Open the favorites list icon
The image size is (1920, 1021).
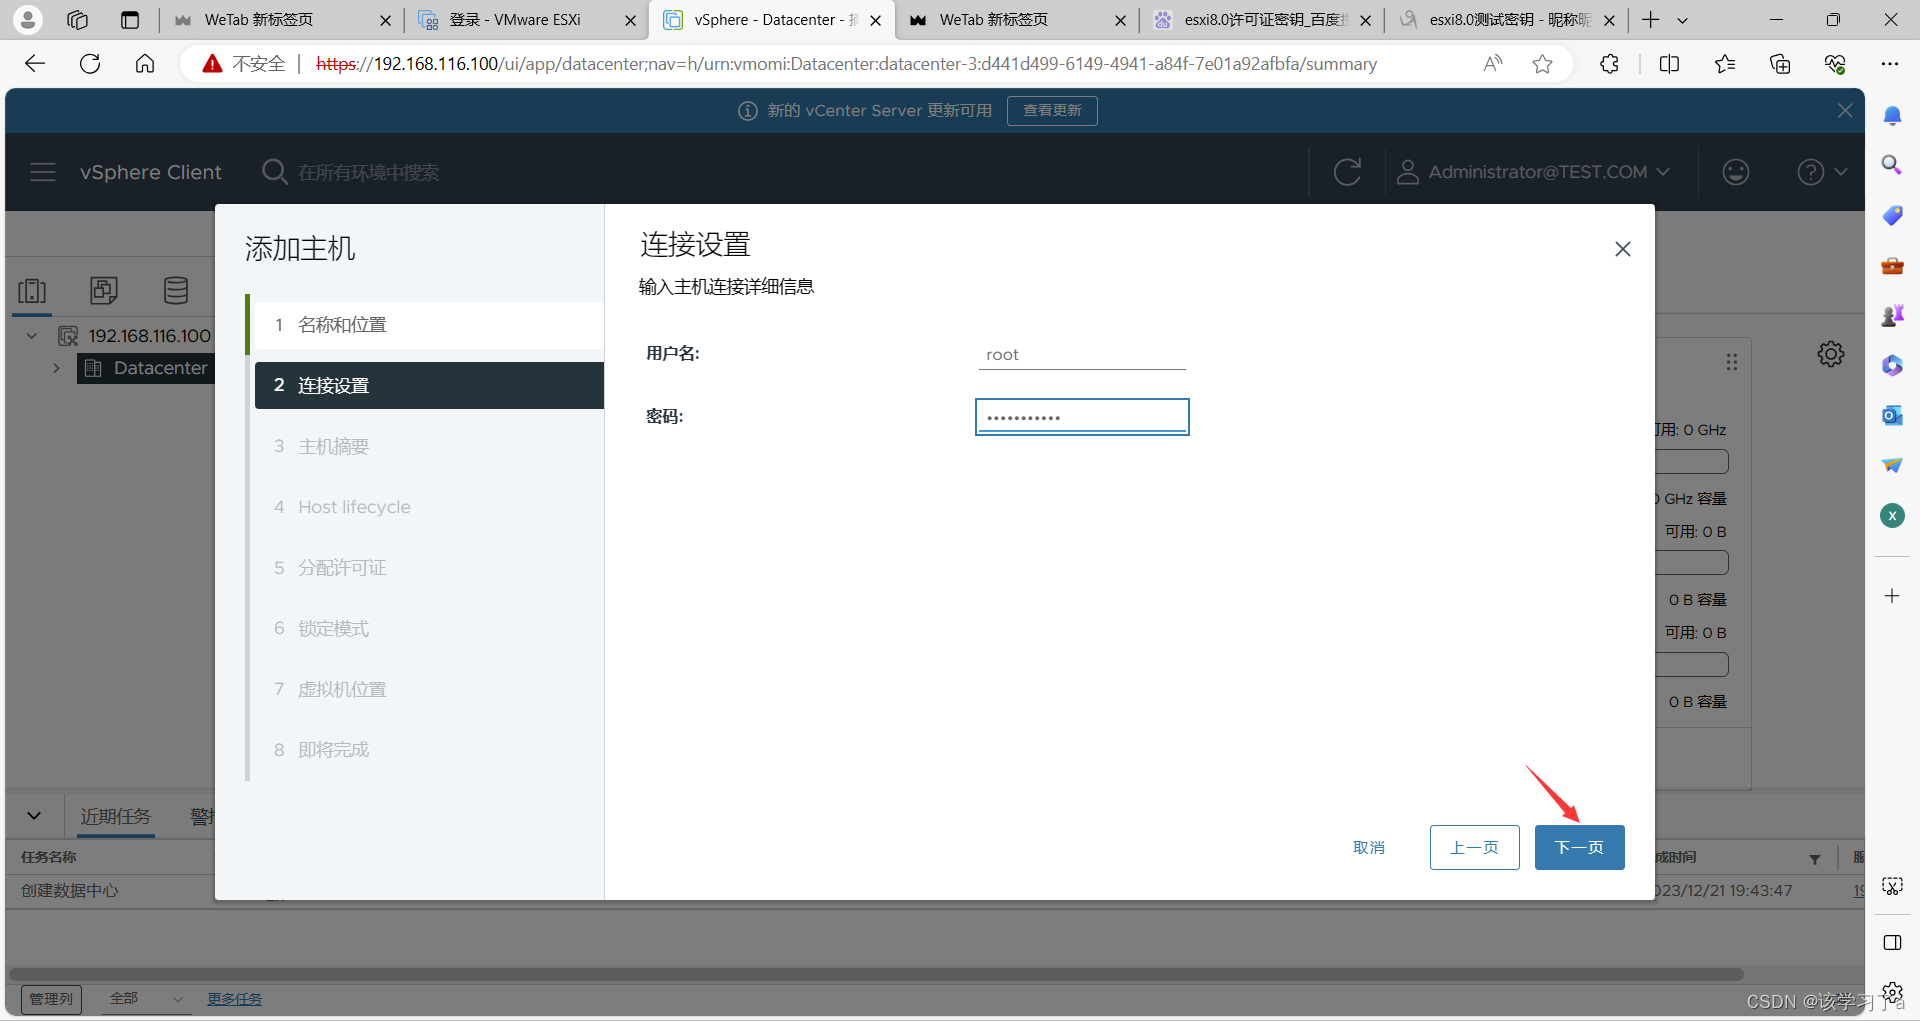pos(1724,64)
